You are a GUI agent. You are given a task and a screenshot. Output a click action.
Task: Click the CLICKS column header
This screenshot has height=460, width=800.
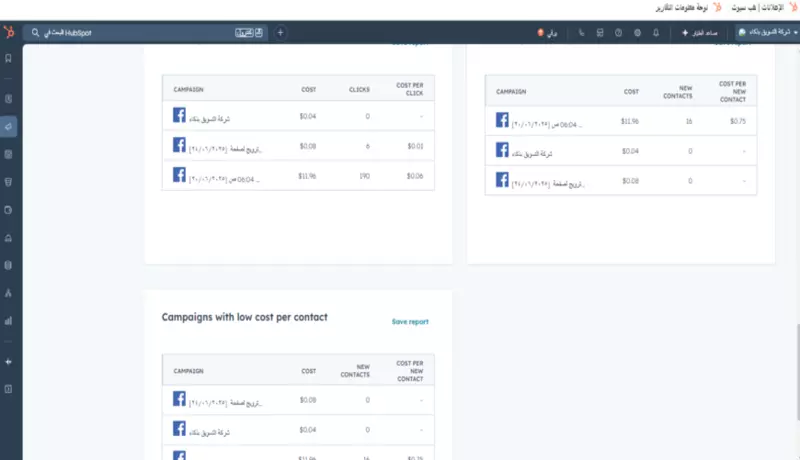pos(359,90)
